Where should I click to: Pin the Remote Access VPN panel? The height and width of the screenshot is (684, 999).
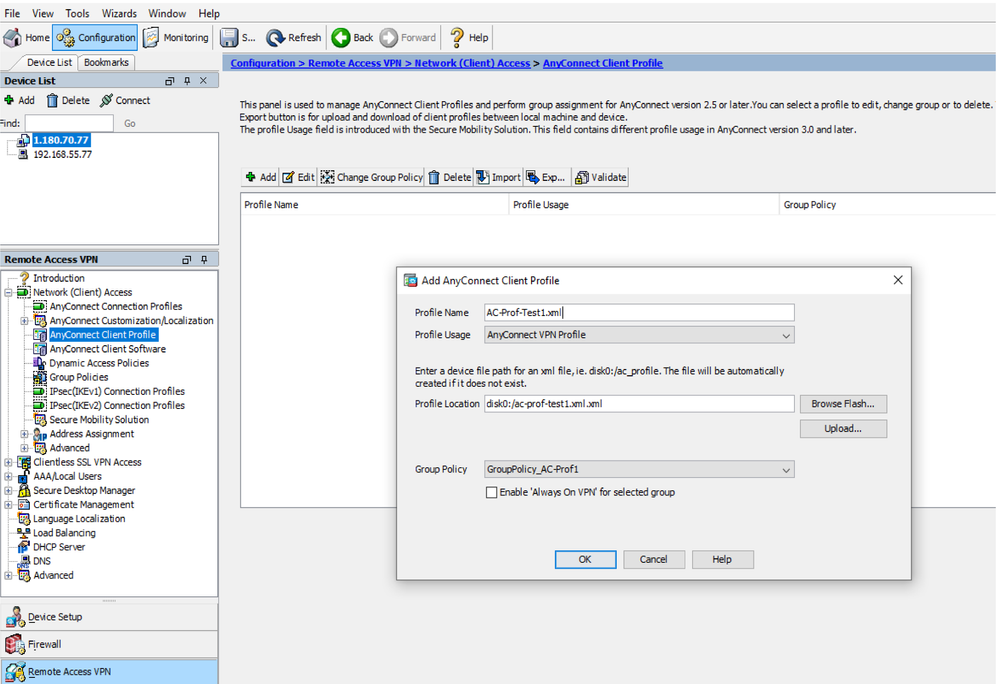pos(204,259)
